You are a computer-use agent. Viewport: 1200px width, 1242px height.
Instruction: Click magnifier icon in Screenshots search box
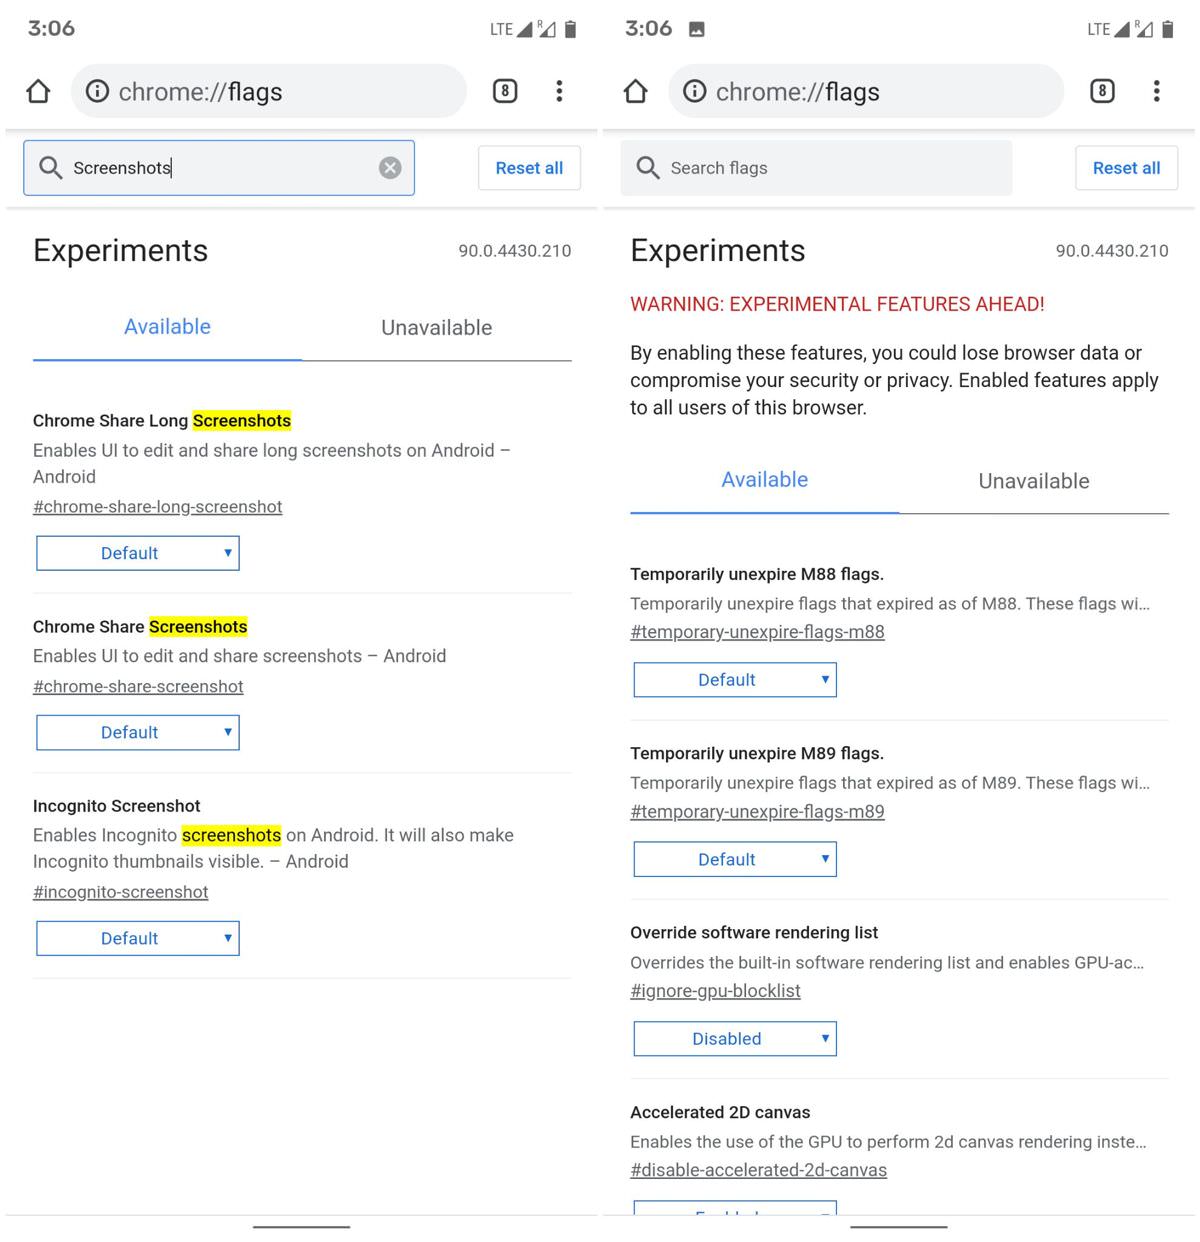(50, 168)
